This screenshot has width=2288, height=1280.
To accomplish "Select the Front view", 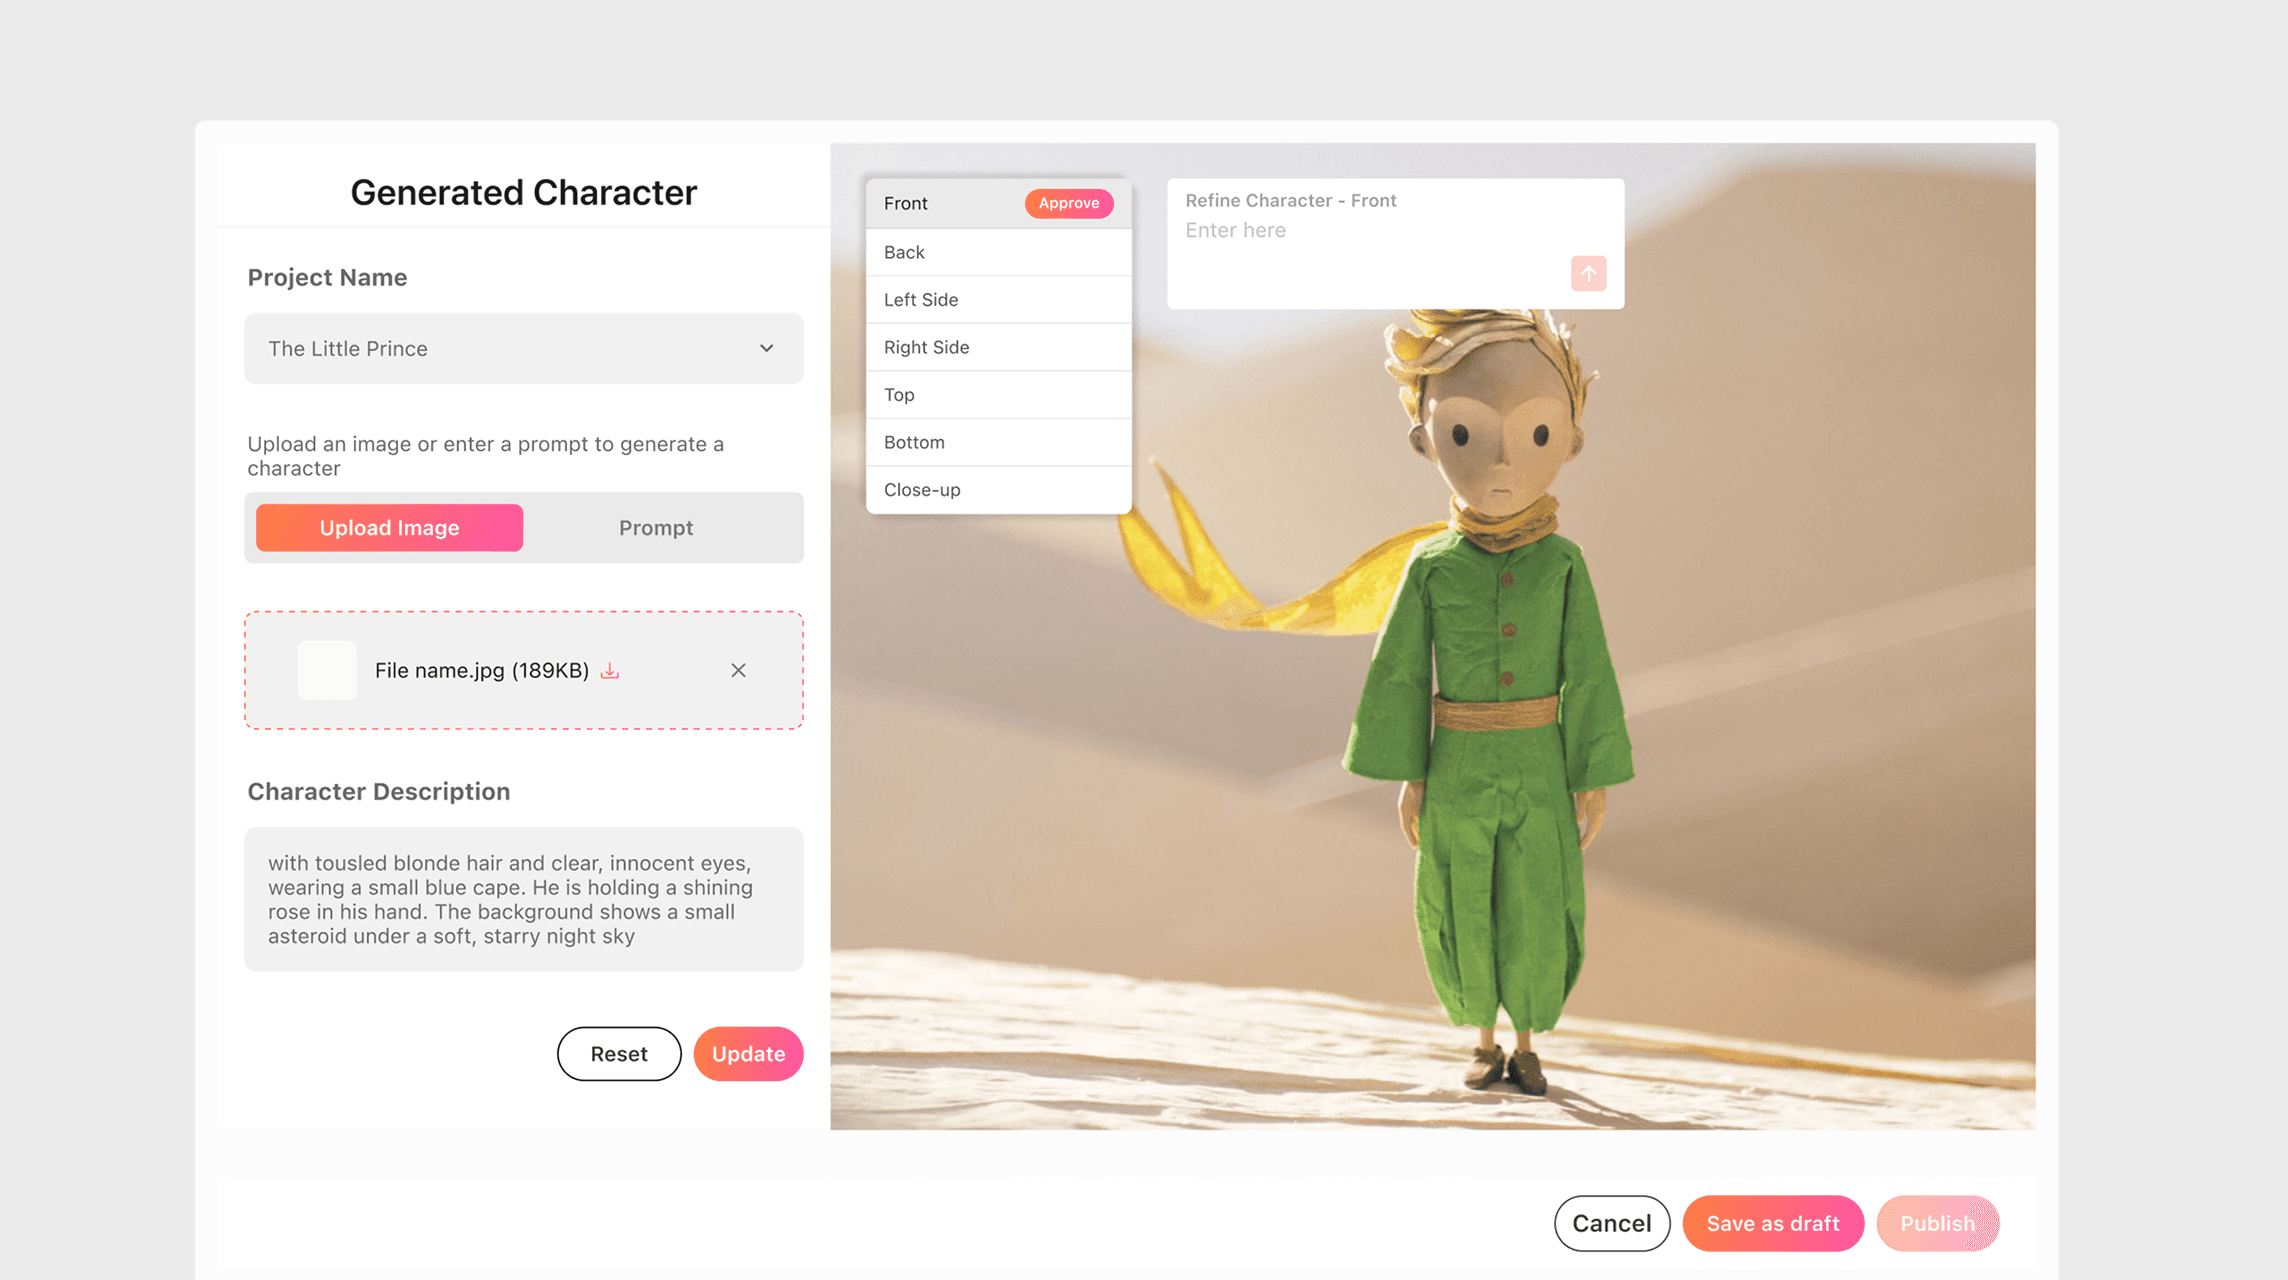I will pos(905,203).
